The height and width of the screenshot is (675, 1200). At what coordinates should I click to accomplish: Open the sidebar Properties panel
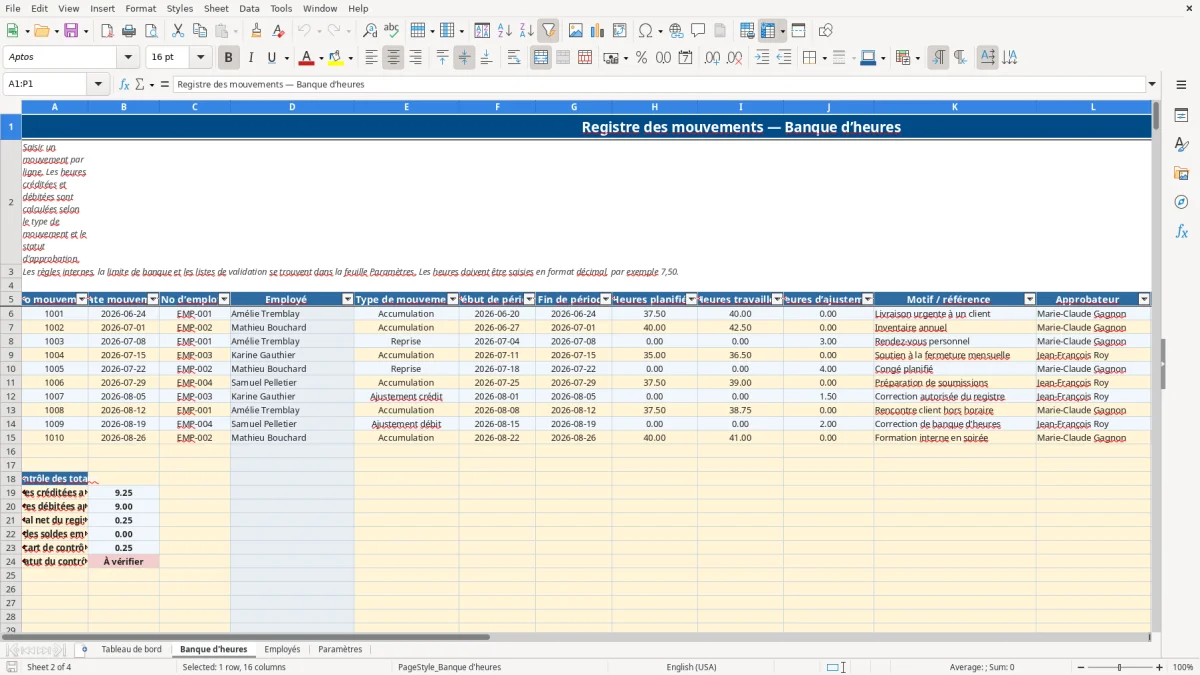point(1181,116)
